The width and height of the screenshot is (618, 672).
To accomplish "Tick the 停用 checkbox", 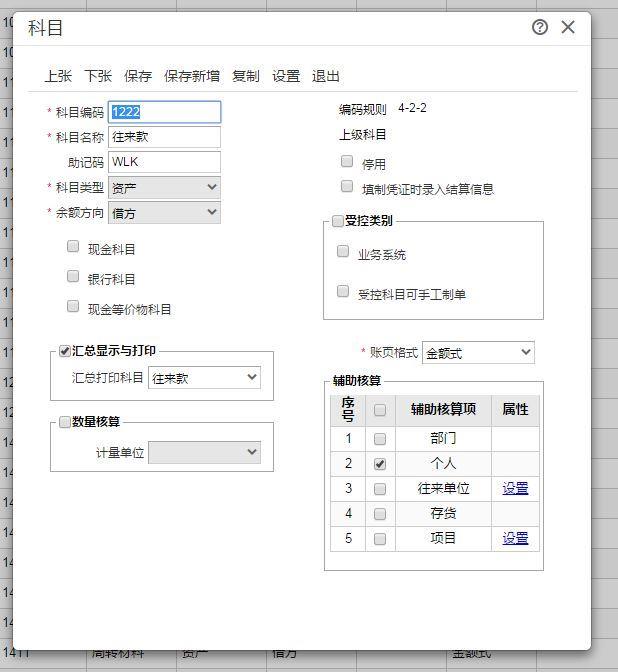I will (347, 161).
